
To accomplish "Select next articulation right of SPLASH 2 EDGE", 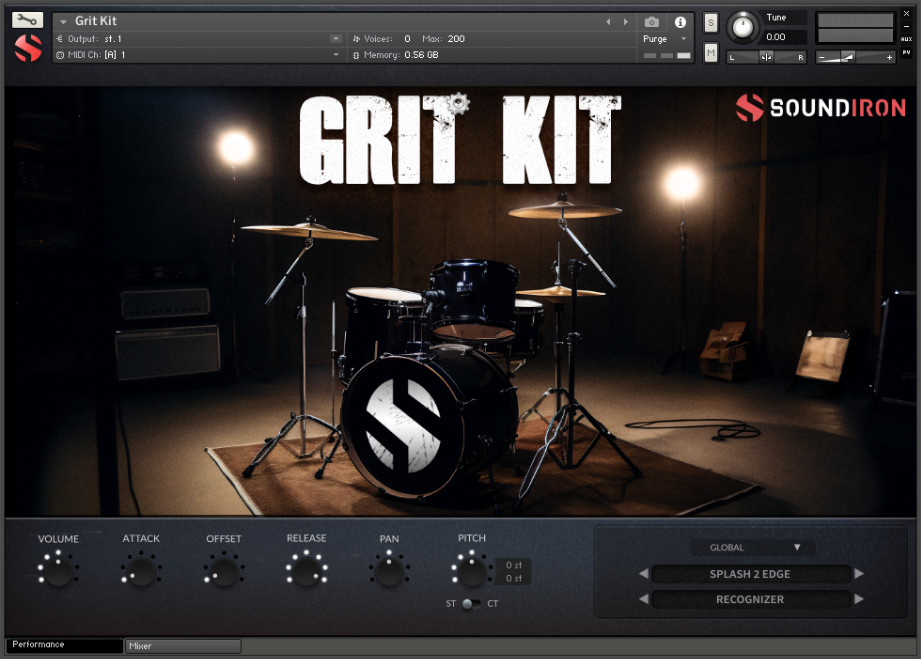I will [859, 573].
